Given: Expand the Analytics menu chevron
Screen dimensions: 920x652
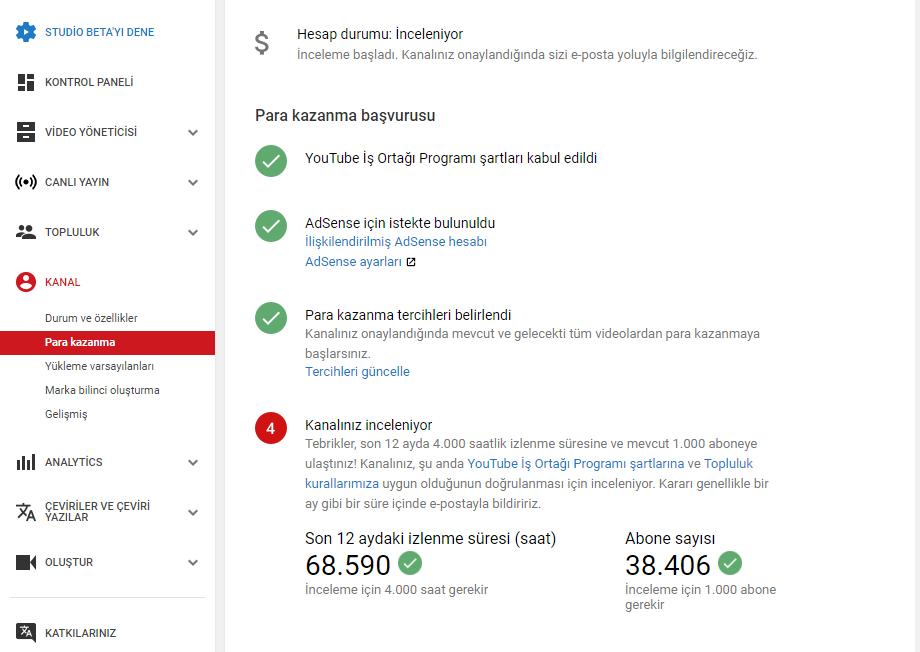Looking at the screenshot, I should pyautogui.click(x=193, y=462).
